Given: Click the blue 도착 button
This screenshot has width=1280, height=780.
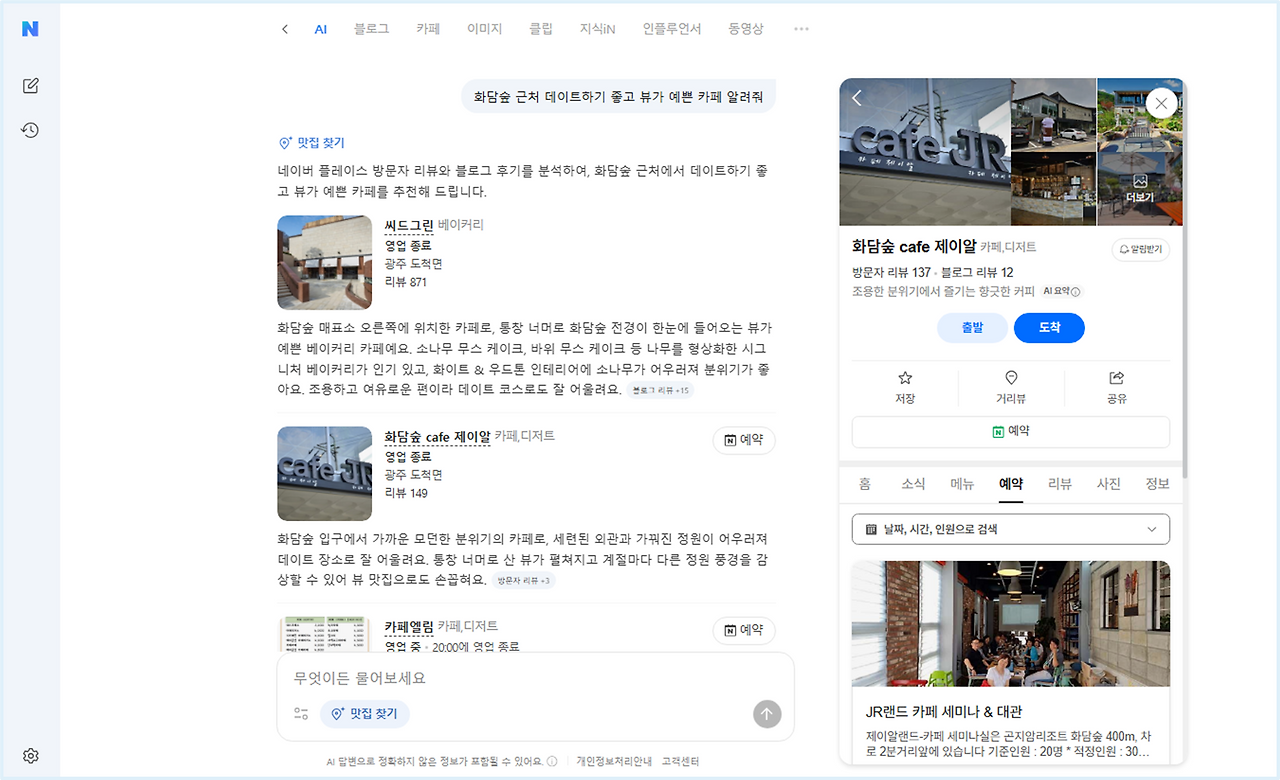Looking at the screenshot, I should [1049, 328].
